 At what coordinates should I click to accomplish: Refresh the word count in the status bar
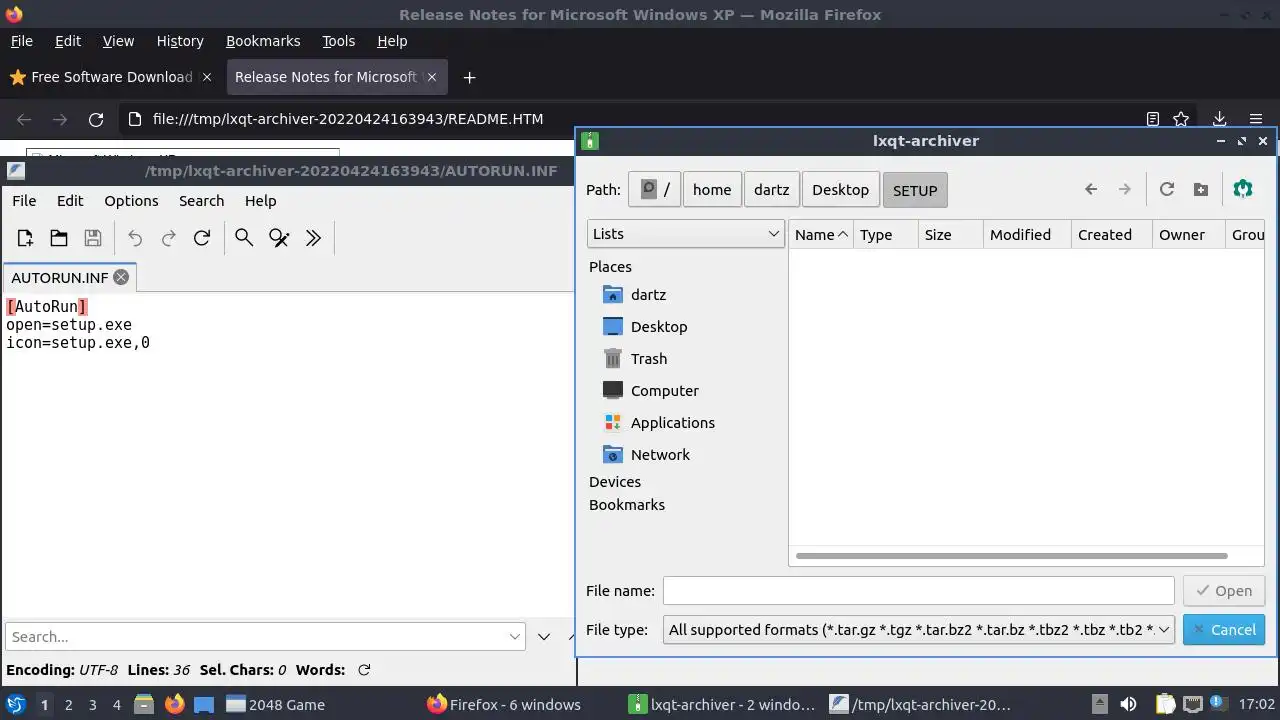click(364, 670)
